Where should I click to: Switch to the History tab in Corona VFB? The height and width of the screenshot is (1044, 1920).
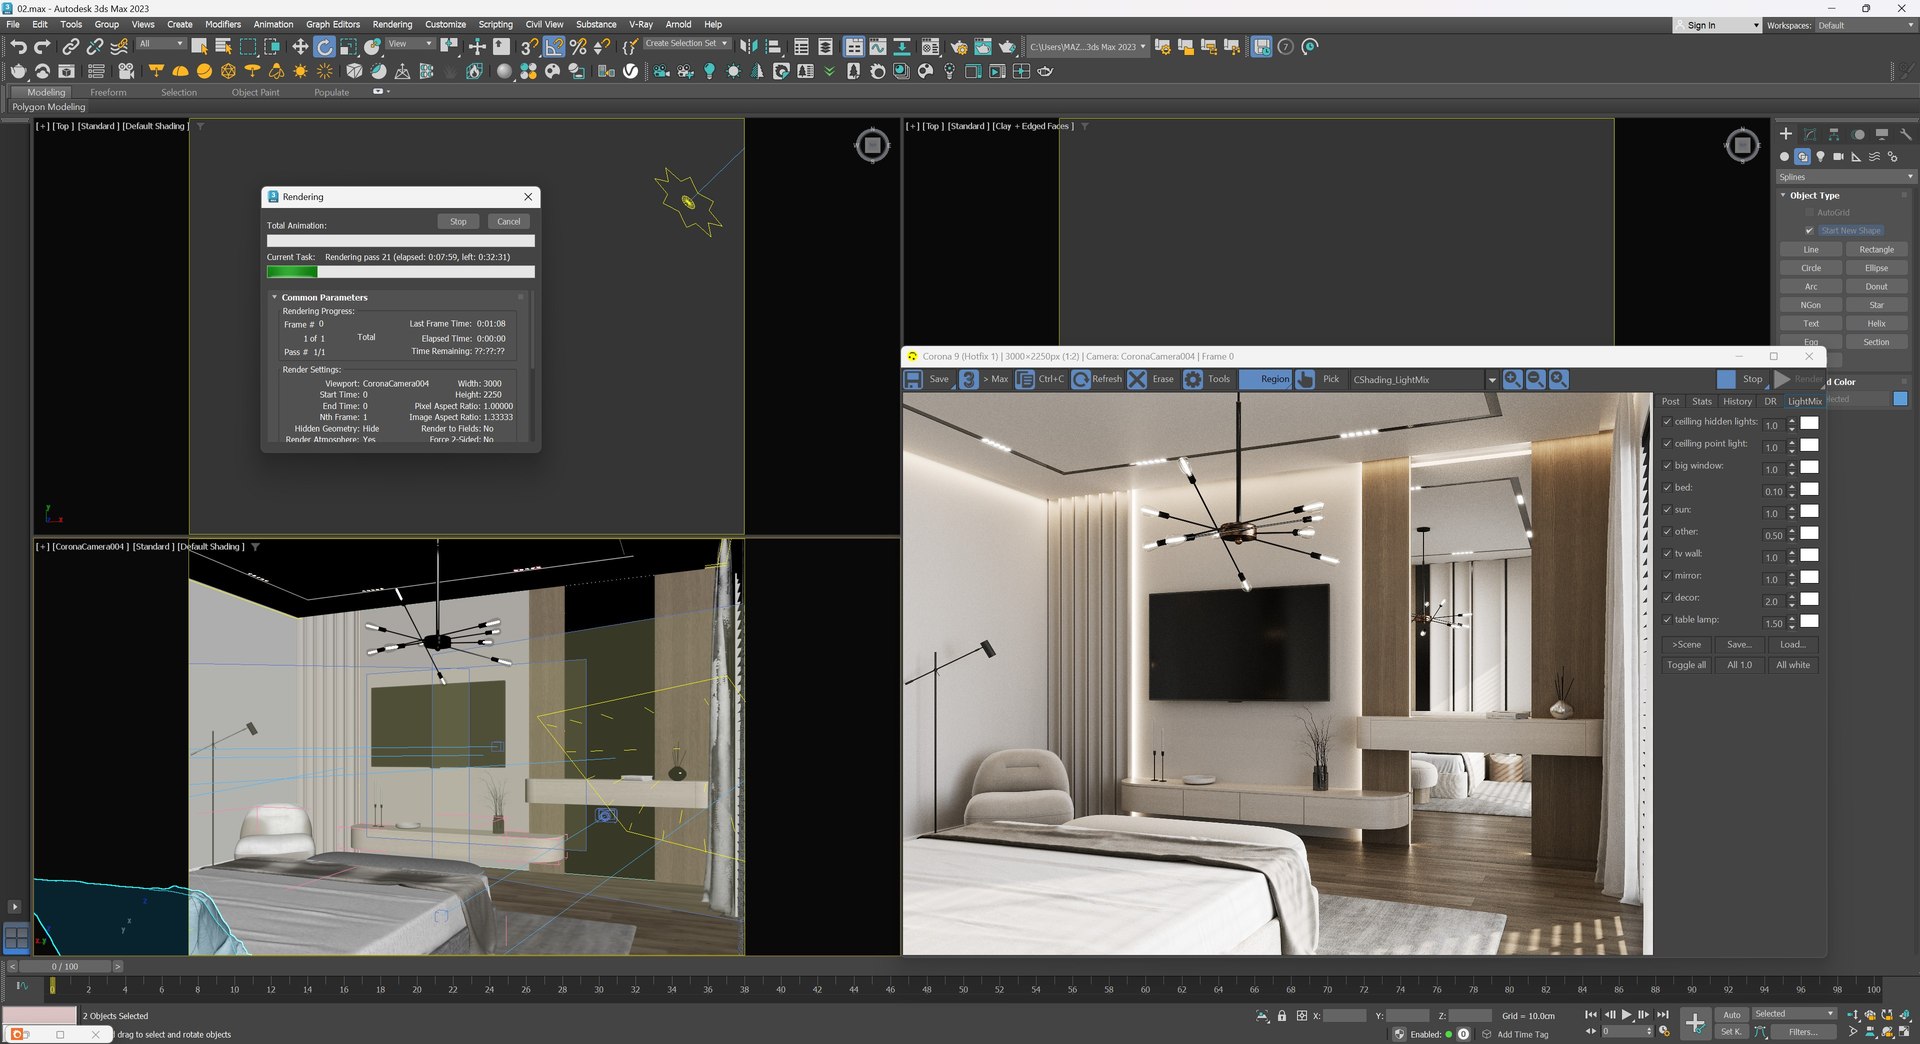click(1737, 402)
